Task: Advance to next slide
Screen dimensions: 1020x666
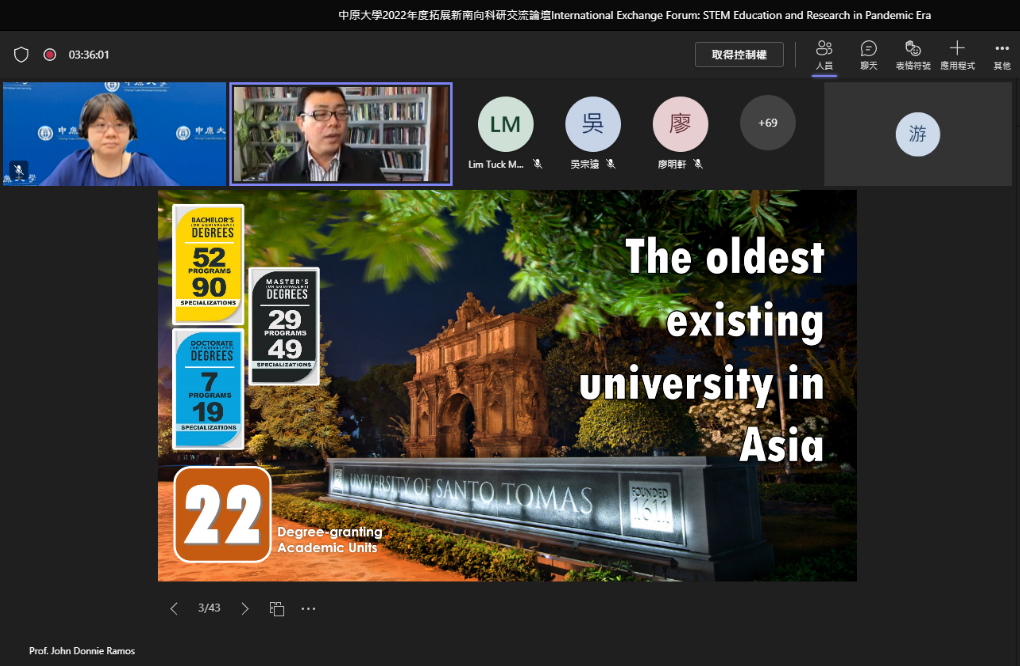Action: (x=245, y=608)
